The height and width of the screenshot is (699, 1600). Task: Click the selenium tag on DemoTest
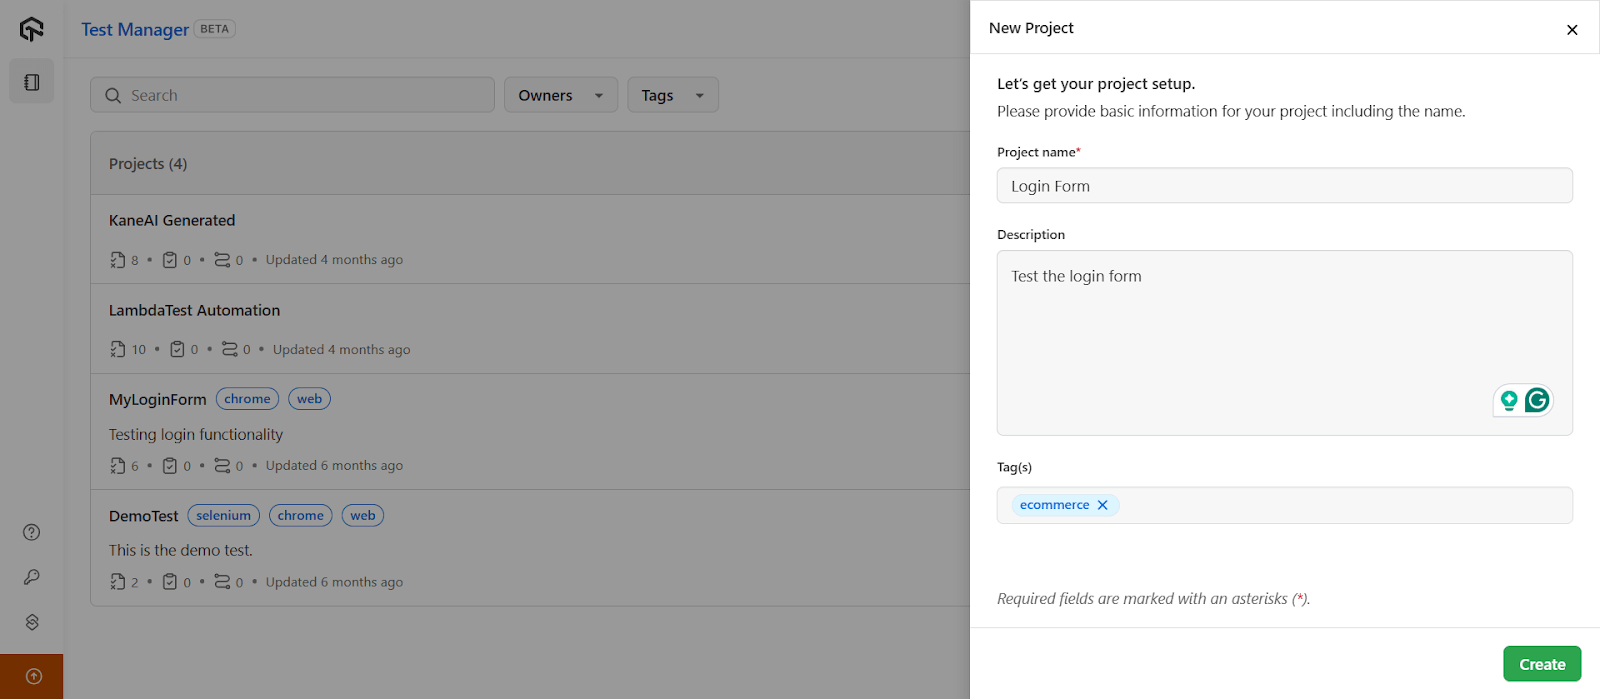point(223,516)
